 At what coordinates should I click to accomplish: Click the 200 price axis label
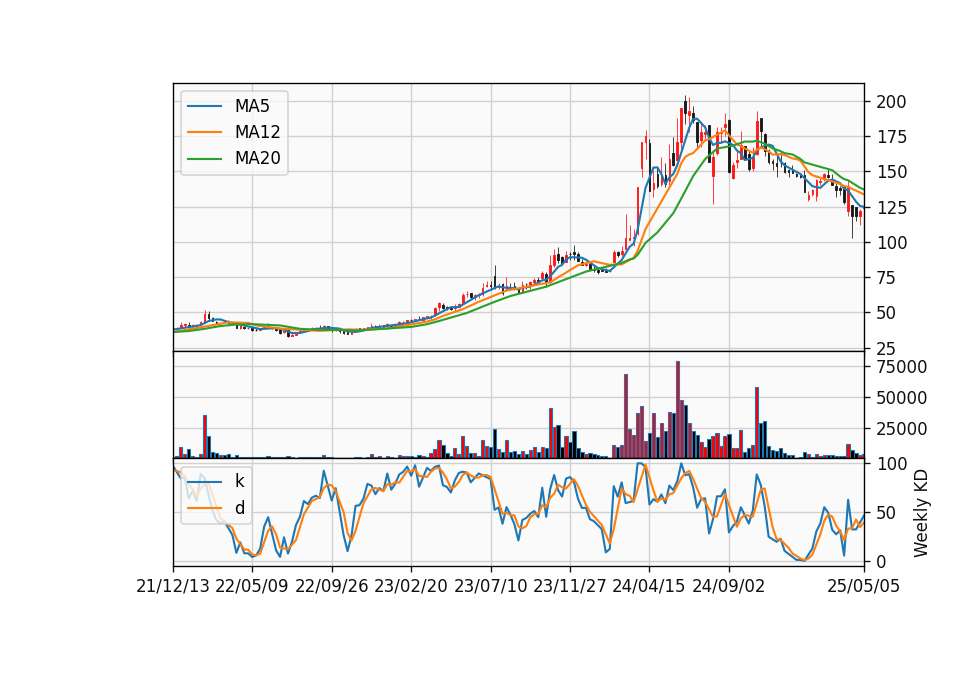click(x=891, y=102)
